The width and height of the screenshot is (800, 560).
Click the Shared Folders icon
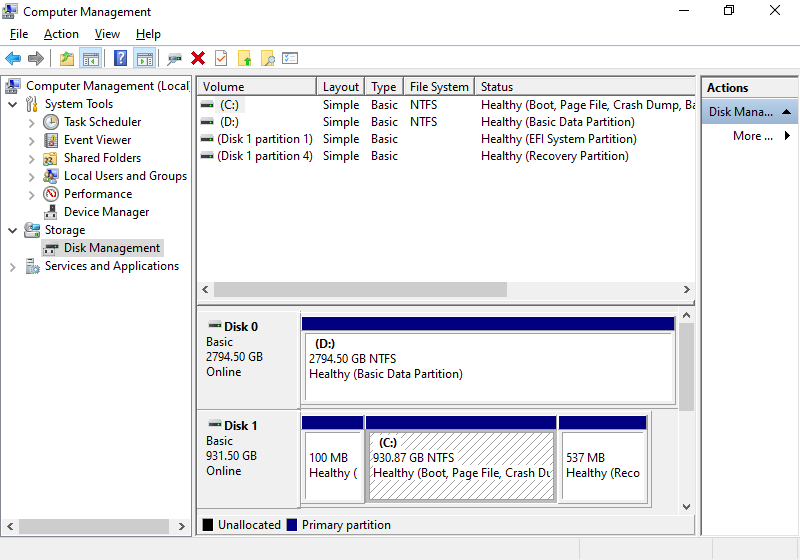(50, 158)
